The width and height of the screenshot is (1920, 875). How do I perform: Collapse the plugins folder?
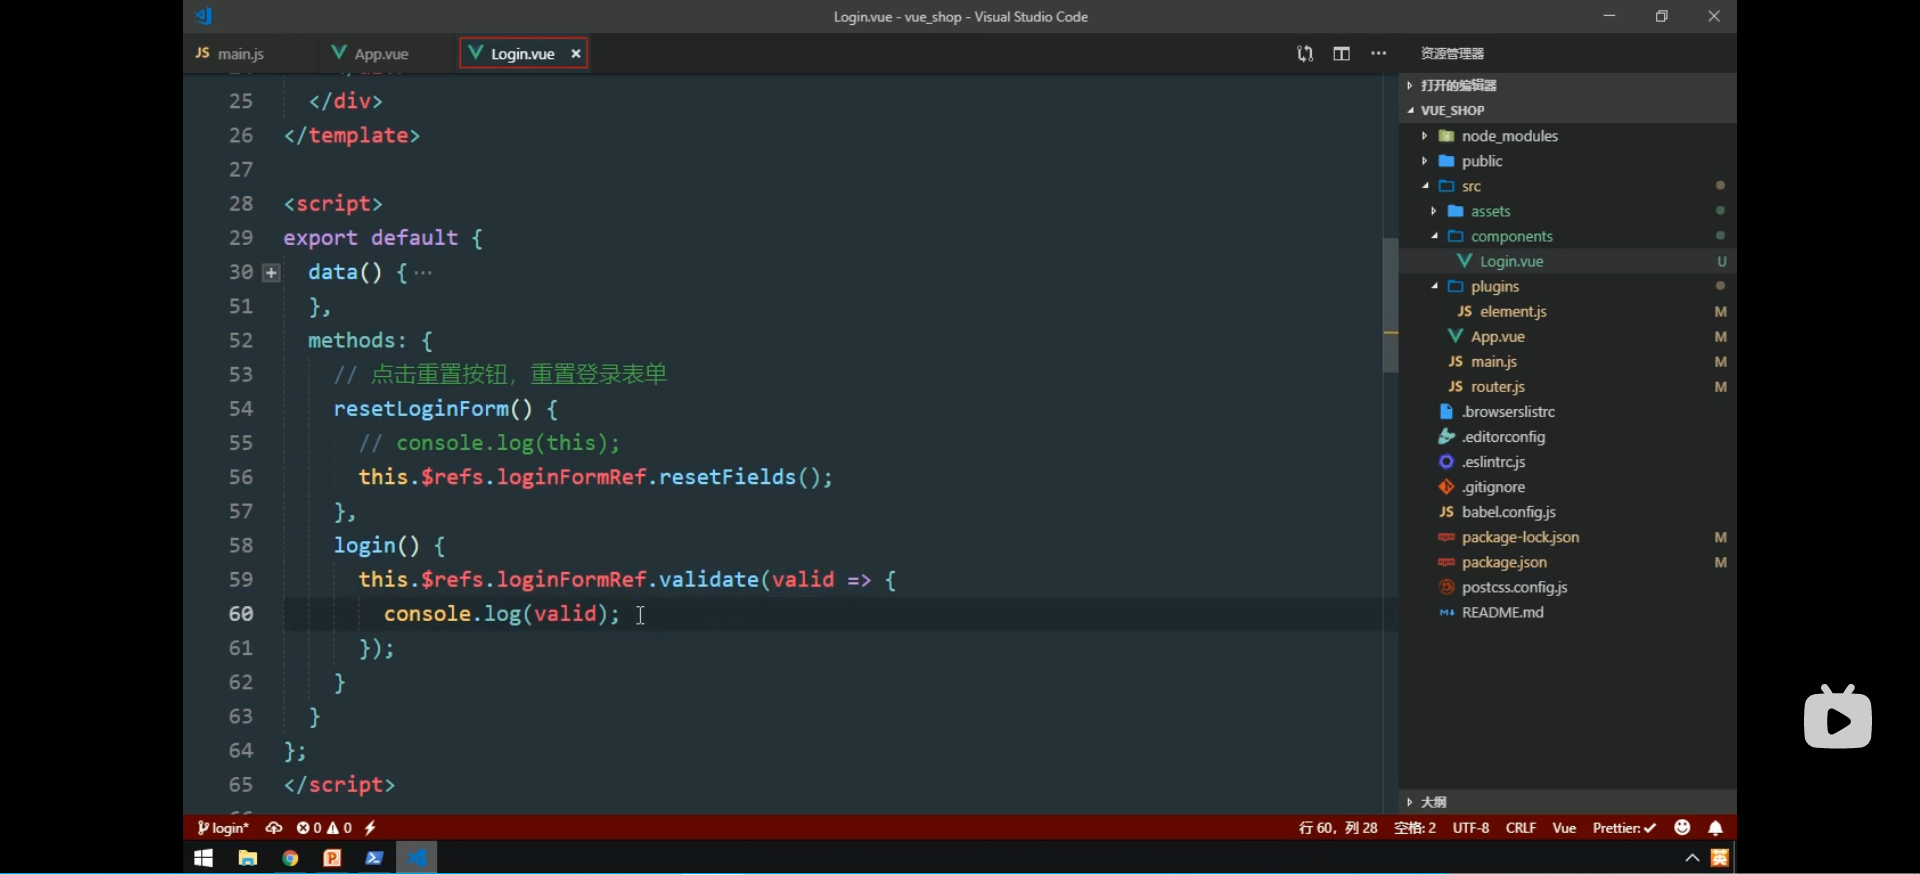tap(1567, 286)
